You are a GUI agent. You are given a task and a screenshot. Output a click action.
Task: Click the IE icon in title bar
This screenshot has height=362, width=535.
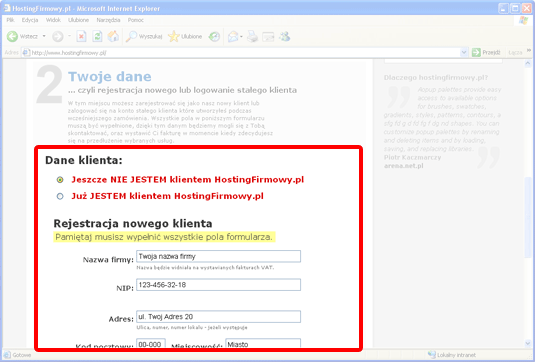coord(6,8)
